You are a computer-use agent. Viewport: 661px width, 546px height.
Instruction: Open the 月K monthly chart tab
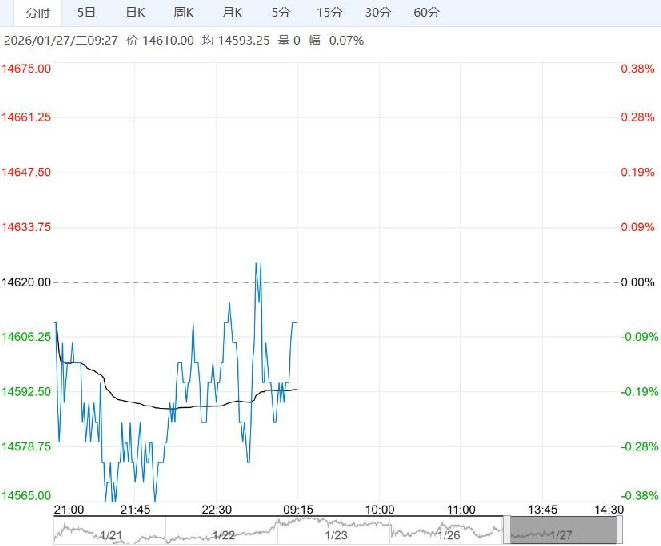click(232, 13)
